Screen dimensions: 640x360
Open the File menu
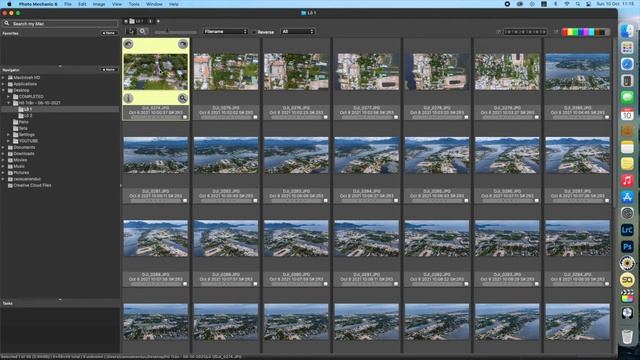(x=68, y=4)
